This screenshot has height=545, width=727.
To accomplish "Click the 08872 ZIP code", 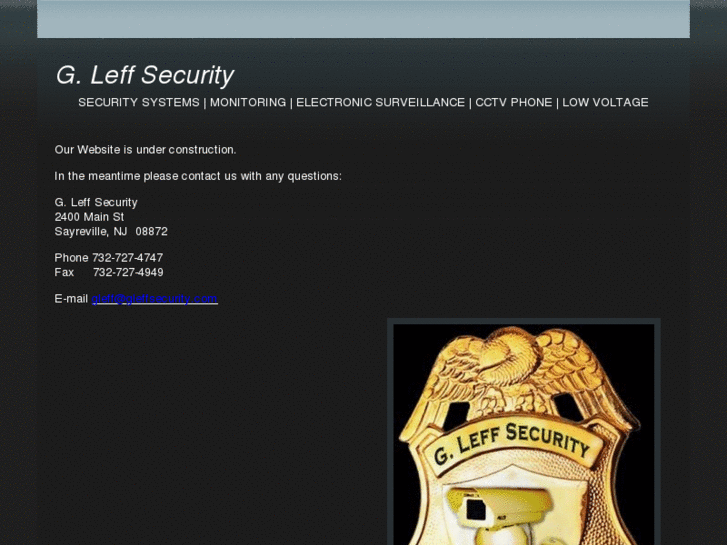I will pos(152,231).
